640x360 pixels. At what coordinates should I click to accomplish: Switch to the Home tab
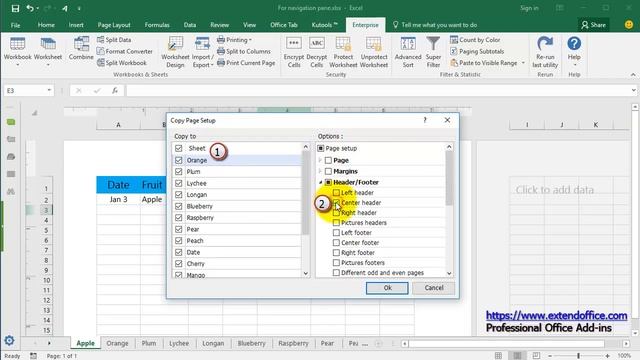point(46,25)
